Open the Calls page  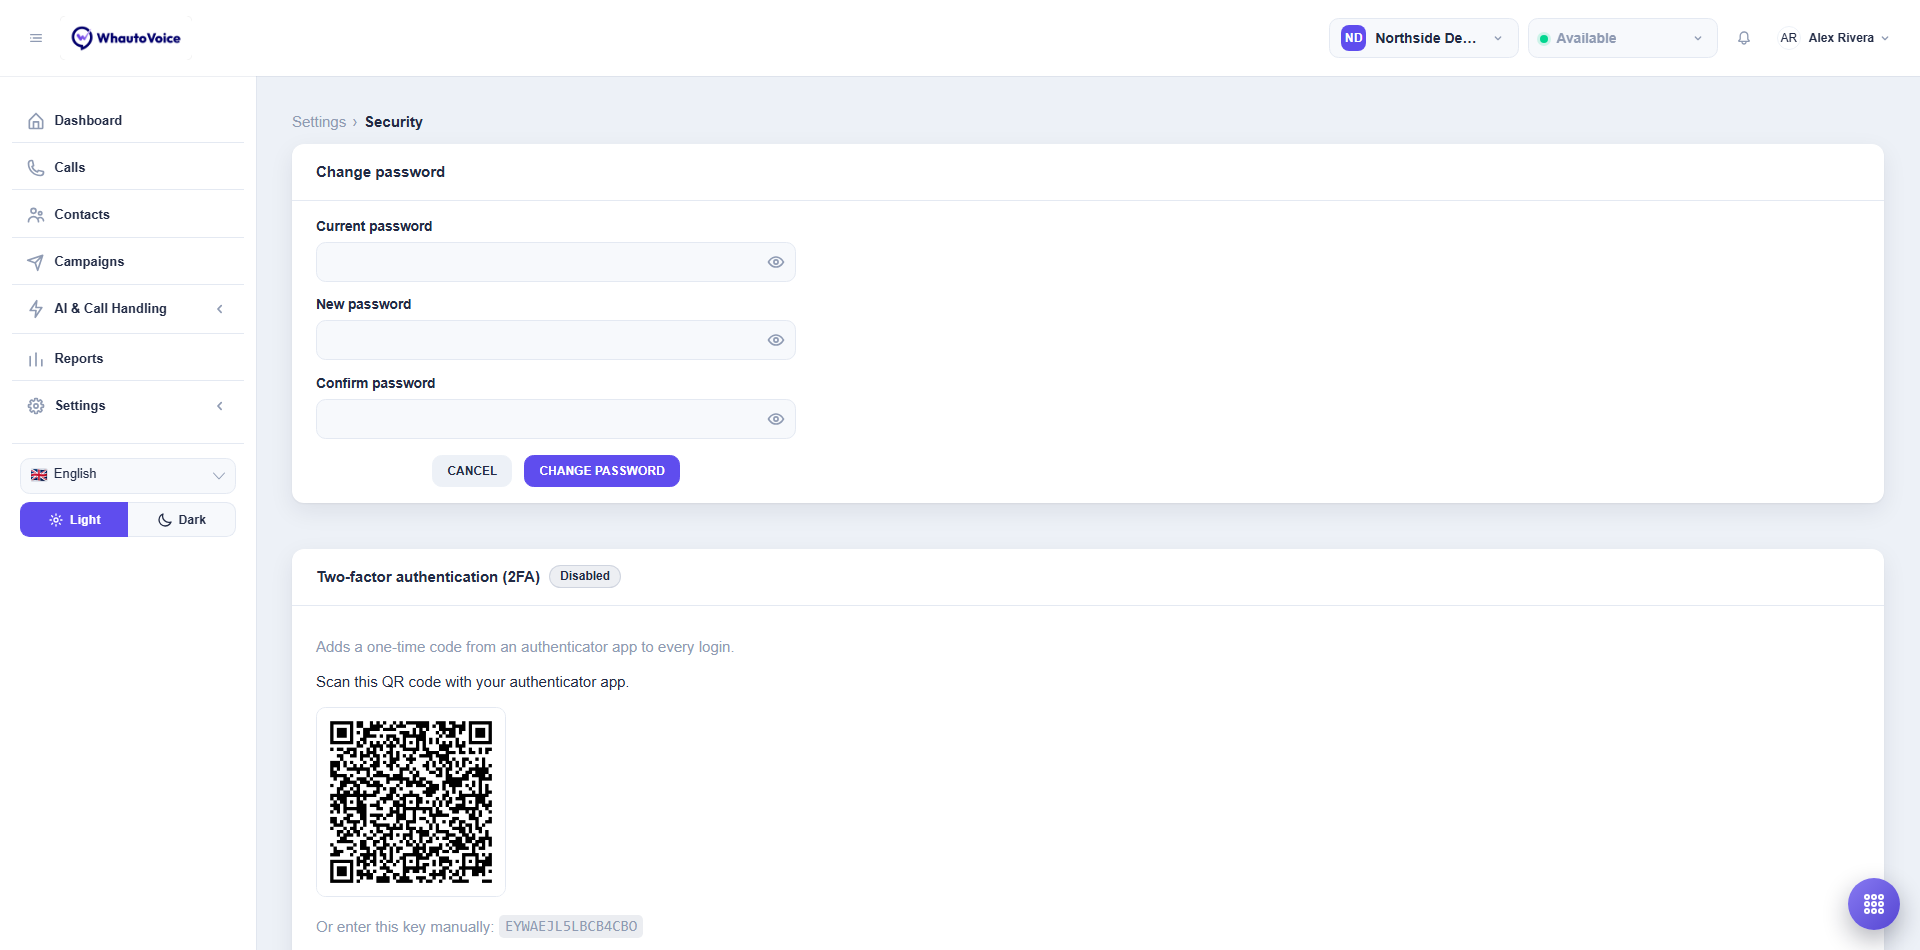pos(128,167)
